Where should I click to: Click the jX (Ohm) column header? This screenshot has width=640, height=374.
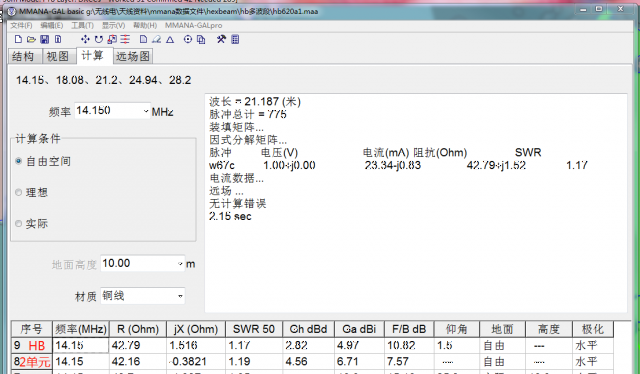point(196,329)
